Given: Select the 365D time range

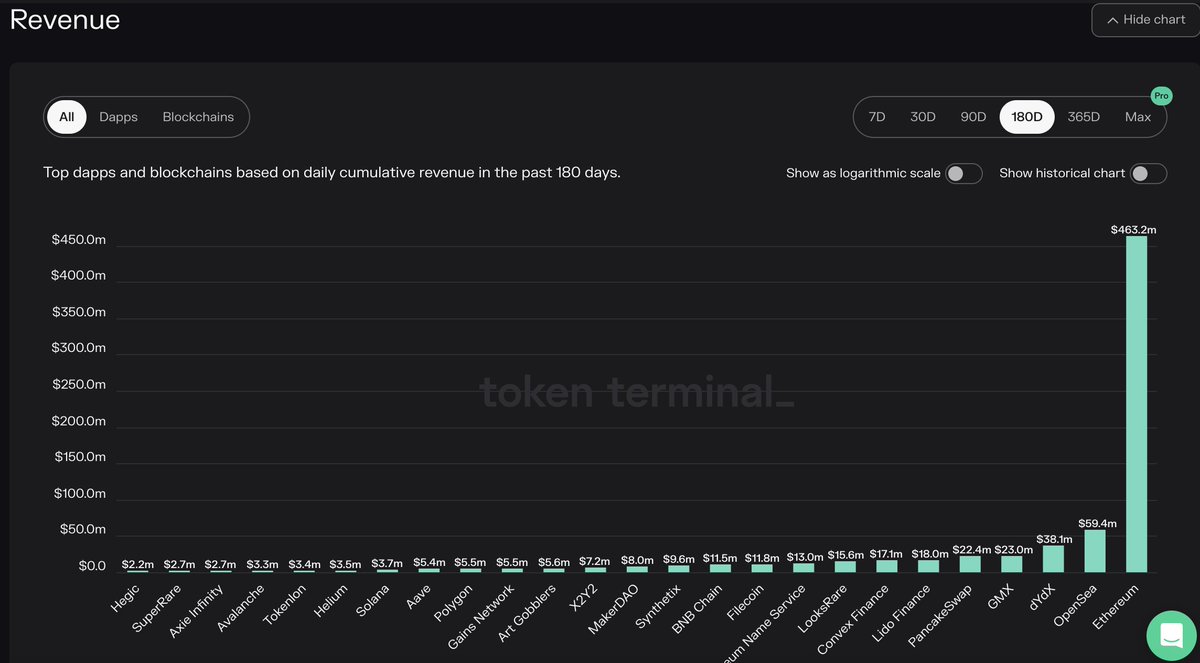Looking at the screenshot, I should click(x=1083, y=117).
